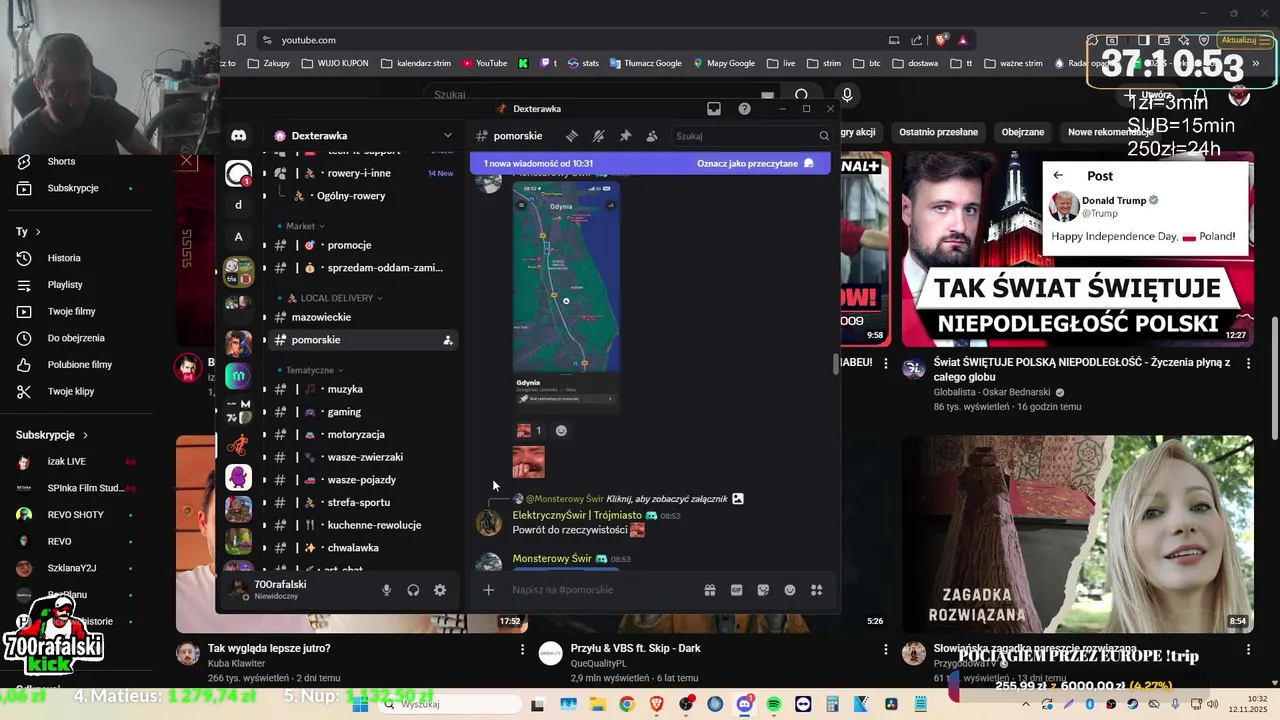Open Spotify from the taskbar
The height and width of the screenshot is (720, 1280).
pos(774,705)
